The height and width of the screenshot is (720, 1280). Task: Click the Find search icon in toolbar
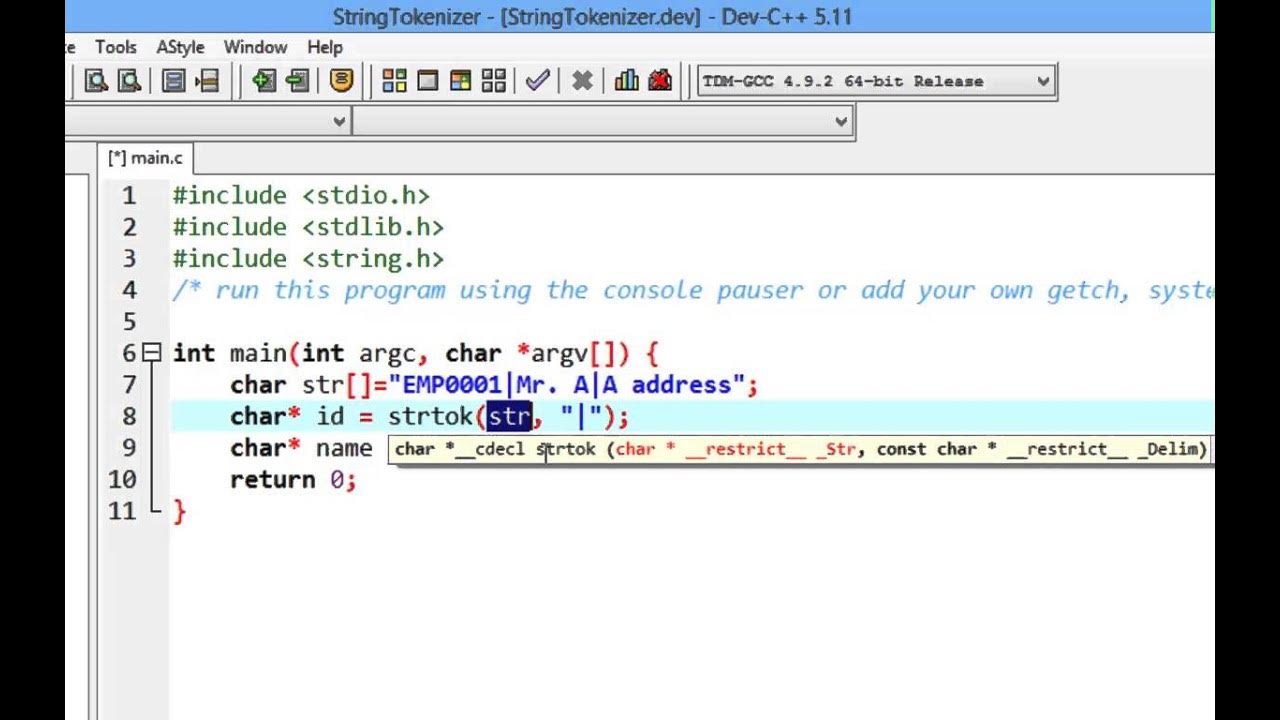96,81
